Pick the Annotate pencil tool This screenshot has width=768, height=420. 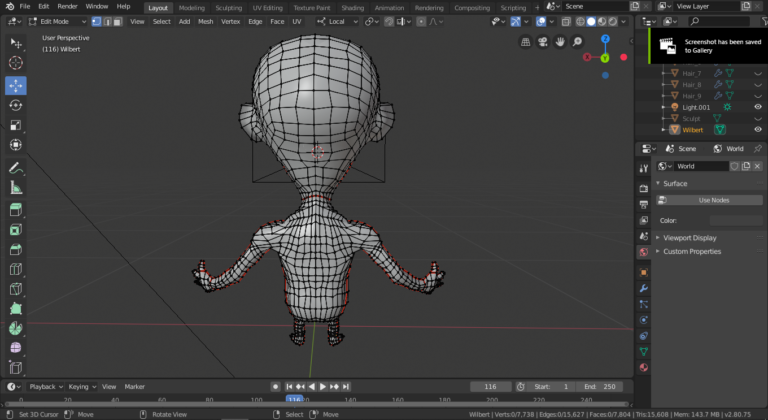click(16, 168)
